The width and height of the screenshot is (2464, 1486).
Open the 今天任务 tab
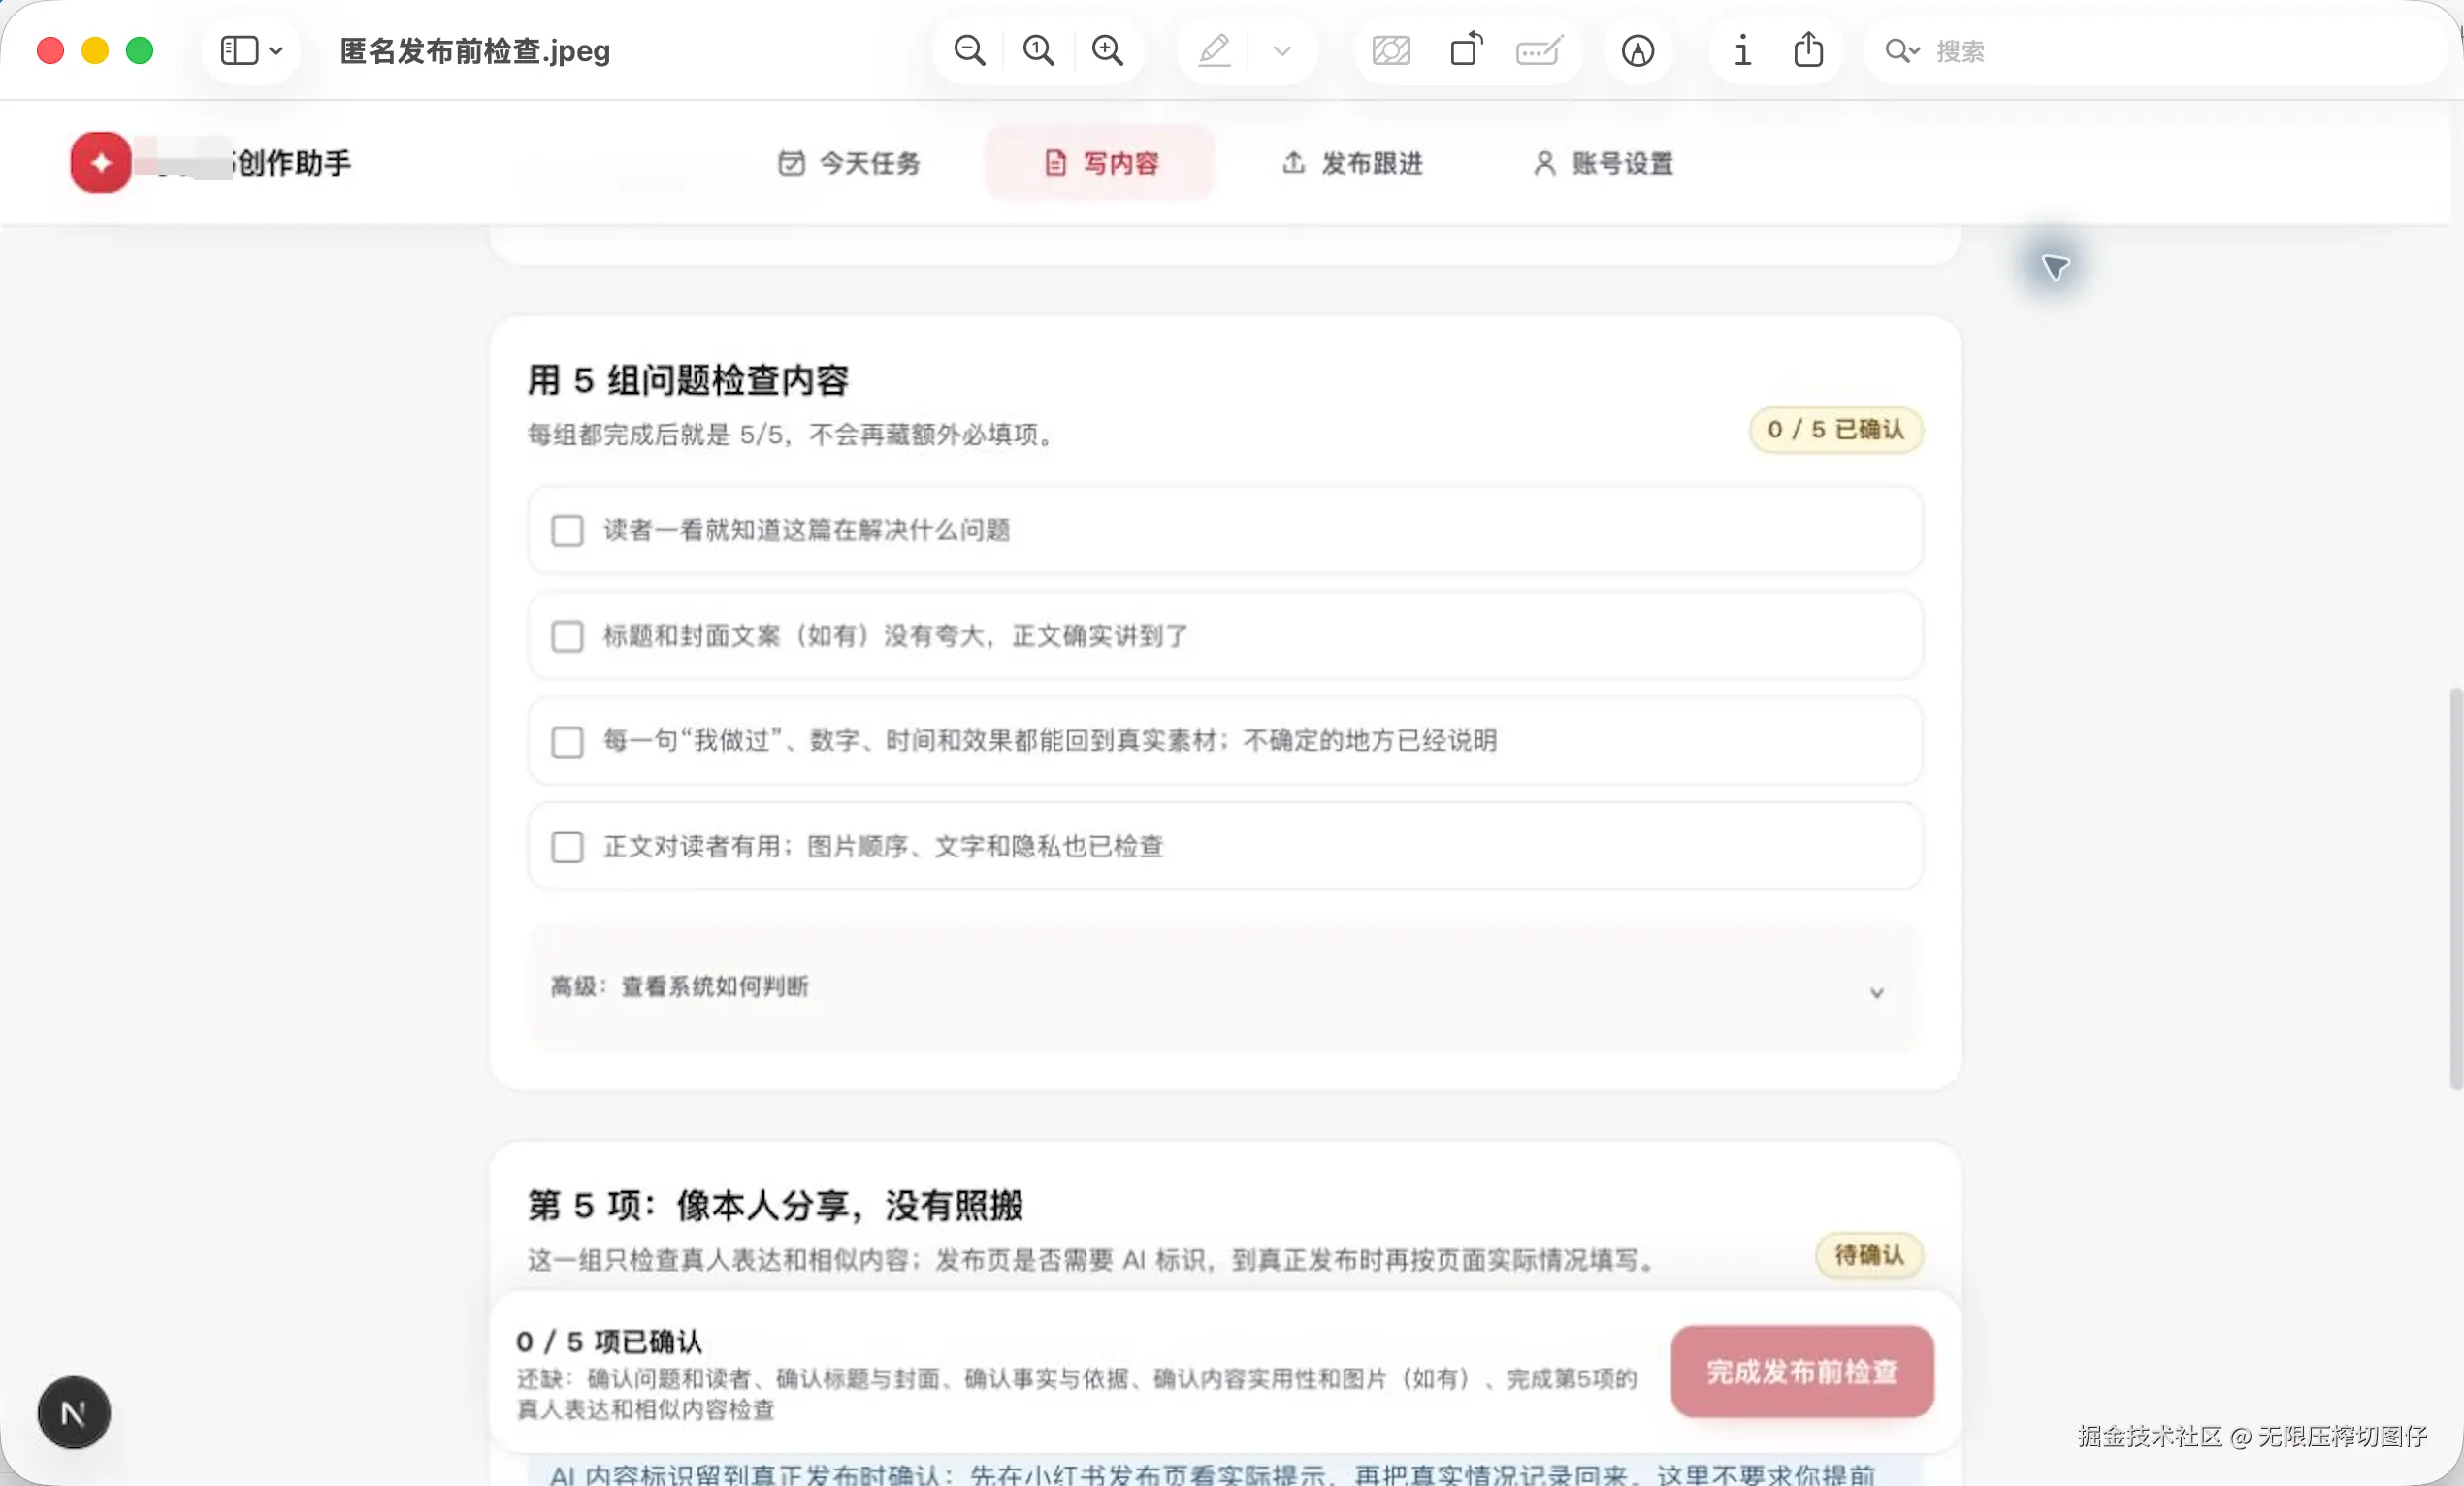point(850,163)
